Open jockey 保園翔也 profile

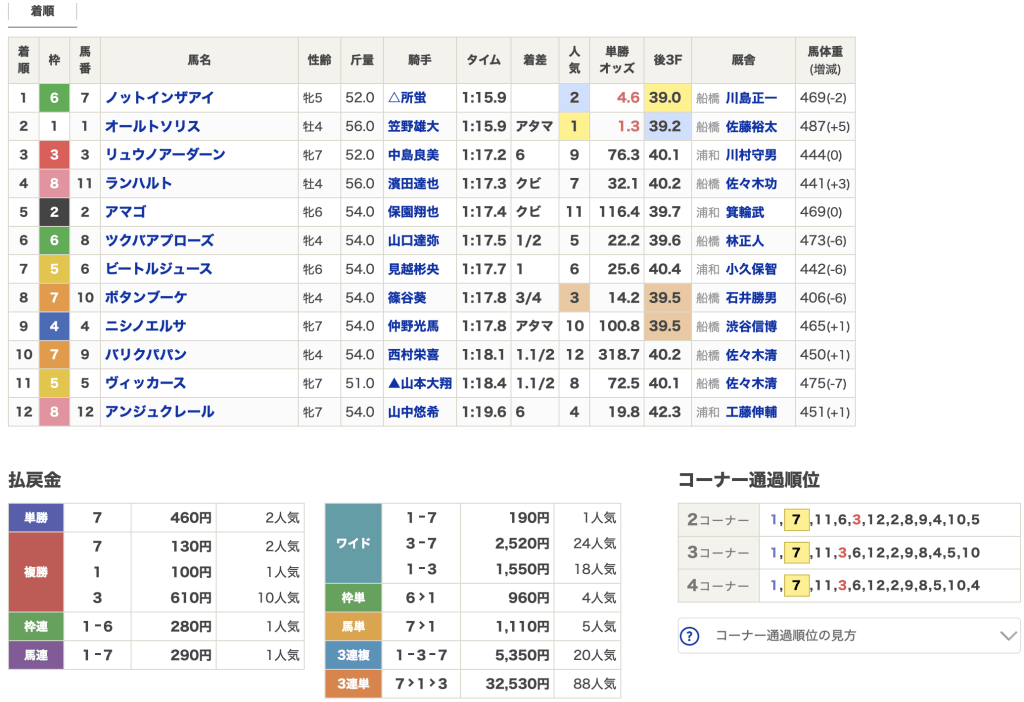click(413, 212)
